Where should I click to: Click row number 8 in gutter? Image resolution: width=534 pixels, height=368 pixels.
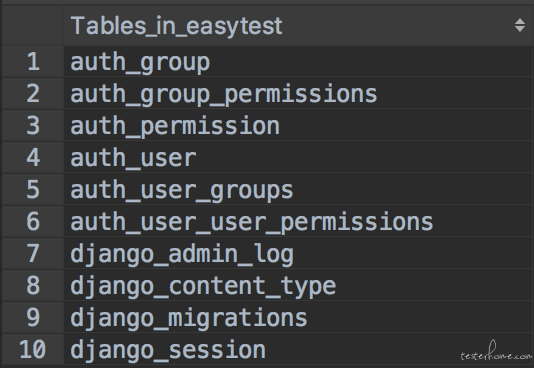pos(33,286)
